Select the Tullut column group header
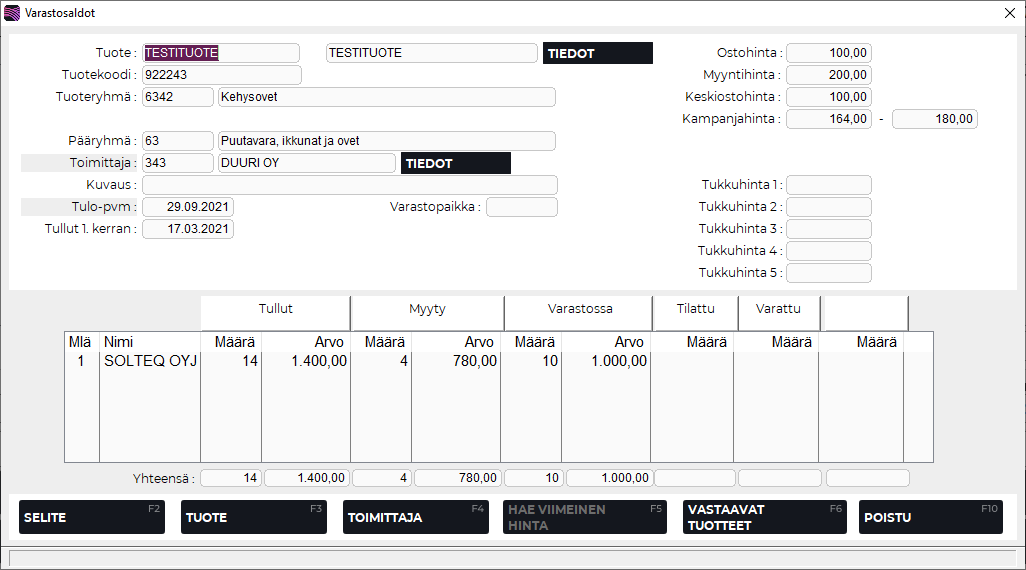The image size is (1026, 570). click(x=276, y=310)
